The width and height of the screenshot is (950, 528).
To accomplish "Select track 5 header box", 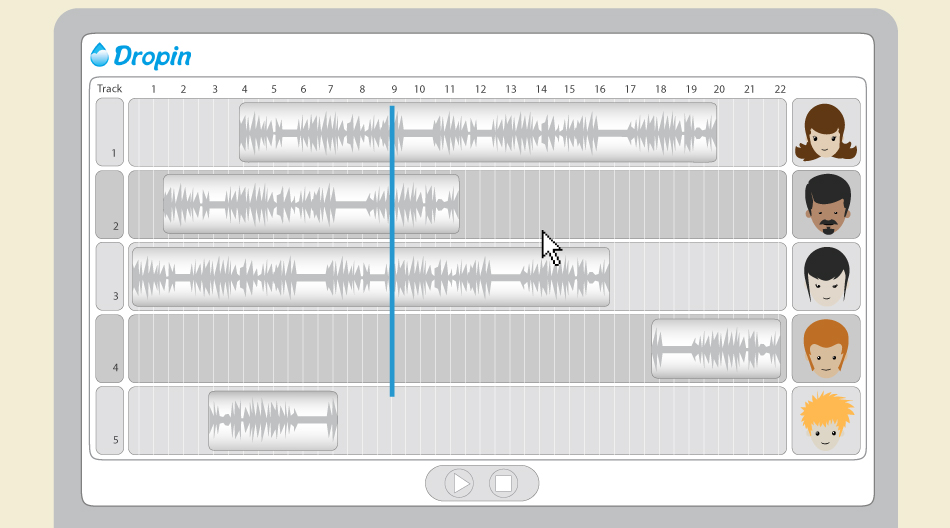I will click(x=110, y=421).
